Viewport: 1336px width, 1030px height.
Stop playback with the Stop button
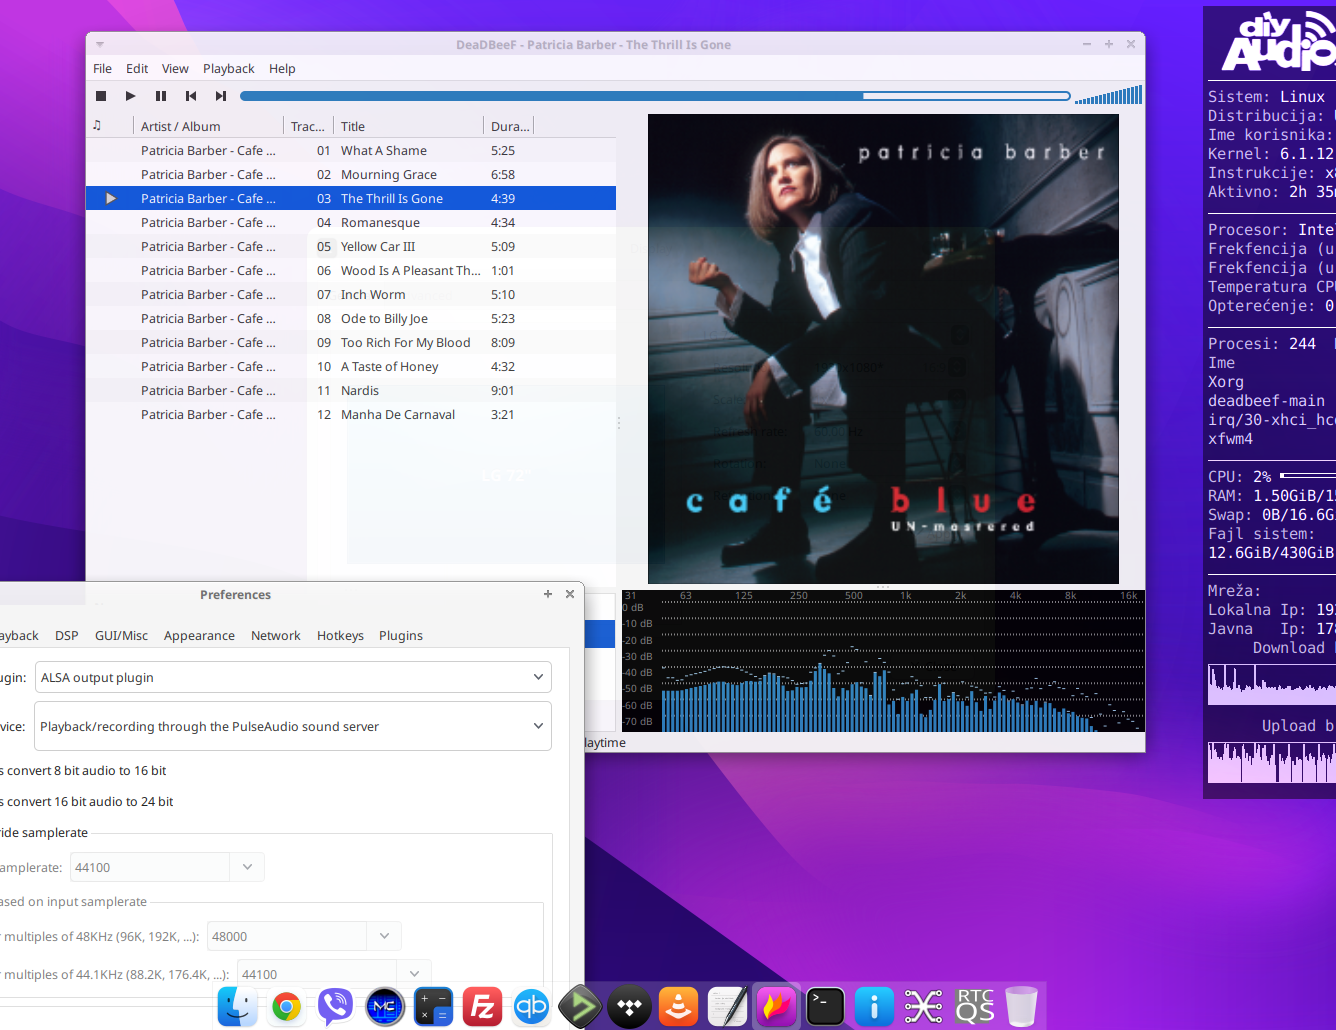click(x=101, y=96)
